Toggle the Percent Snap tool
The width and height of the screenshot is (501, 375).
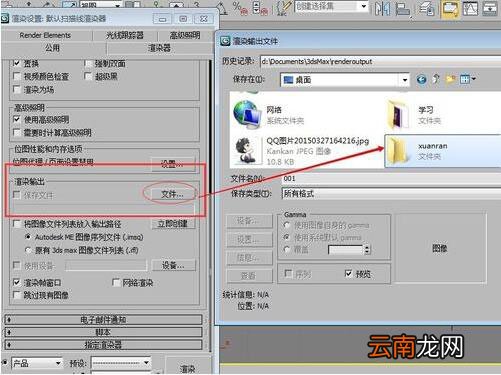point(240,7)
